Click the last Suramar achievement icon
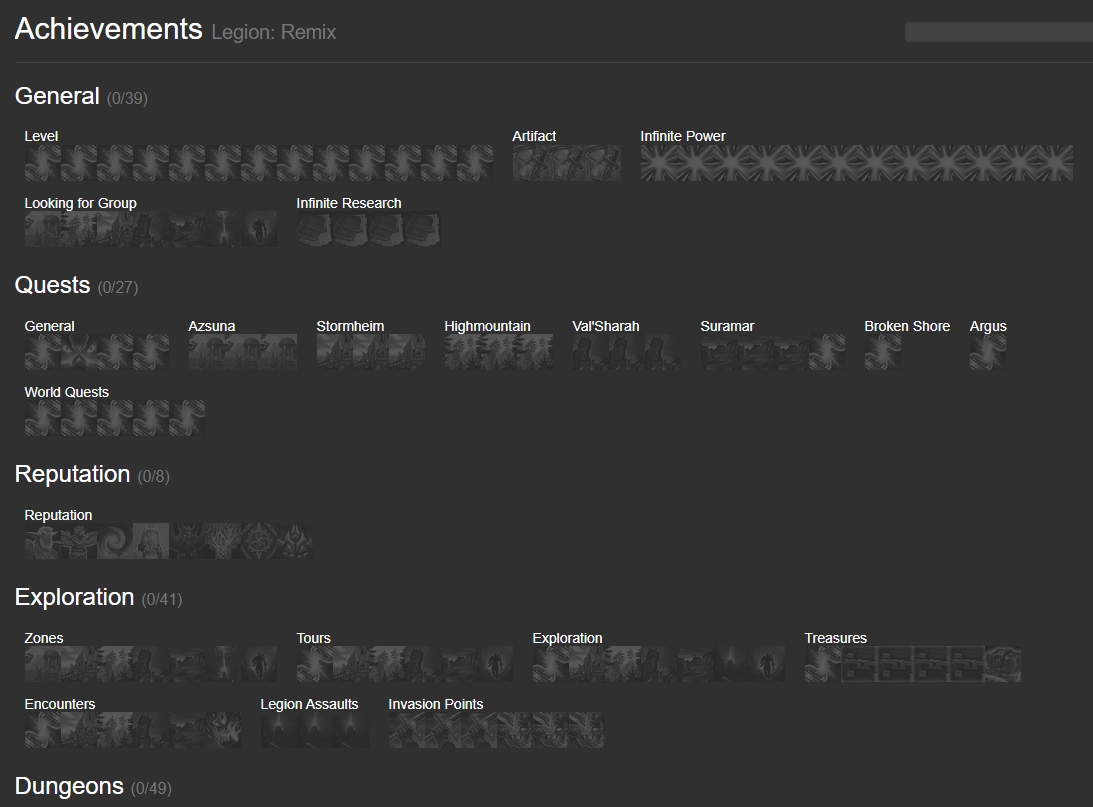 (827, 352)
